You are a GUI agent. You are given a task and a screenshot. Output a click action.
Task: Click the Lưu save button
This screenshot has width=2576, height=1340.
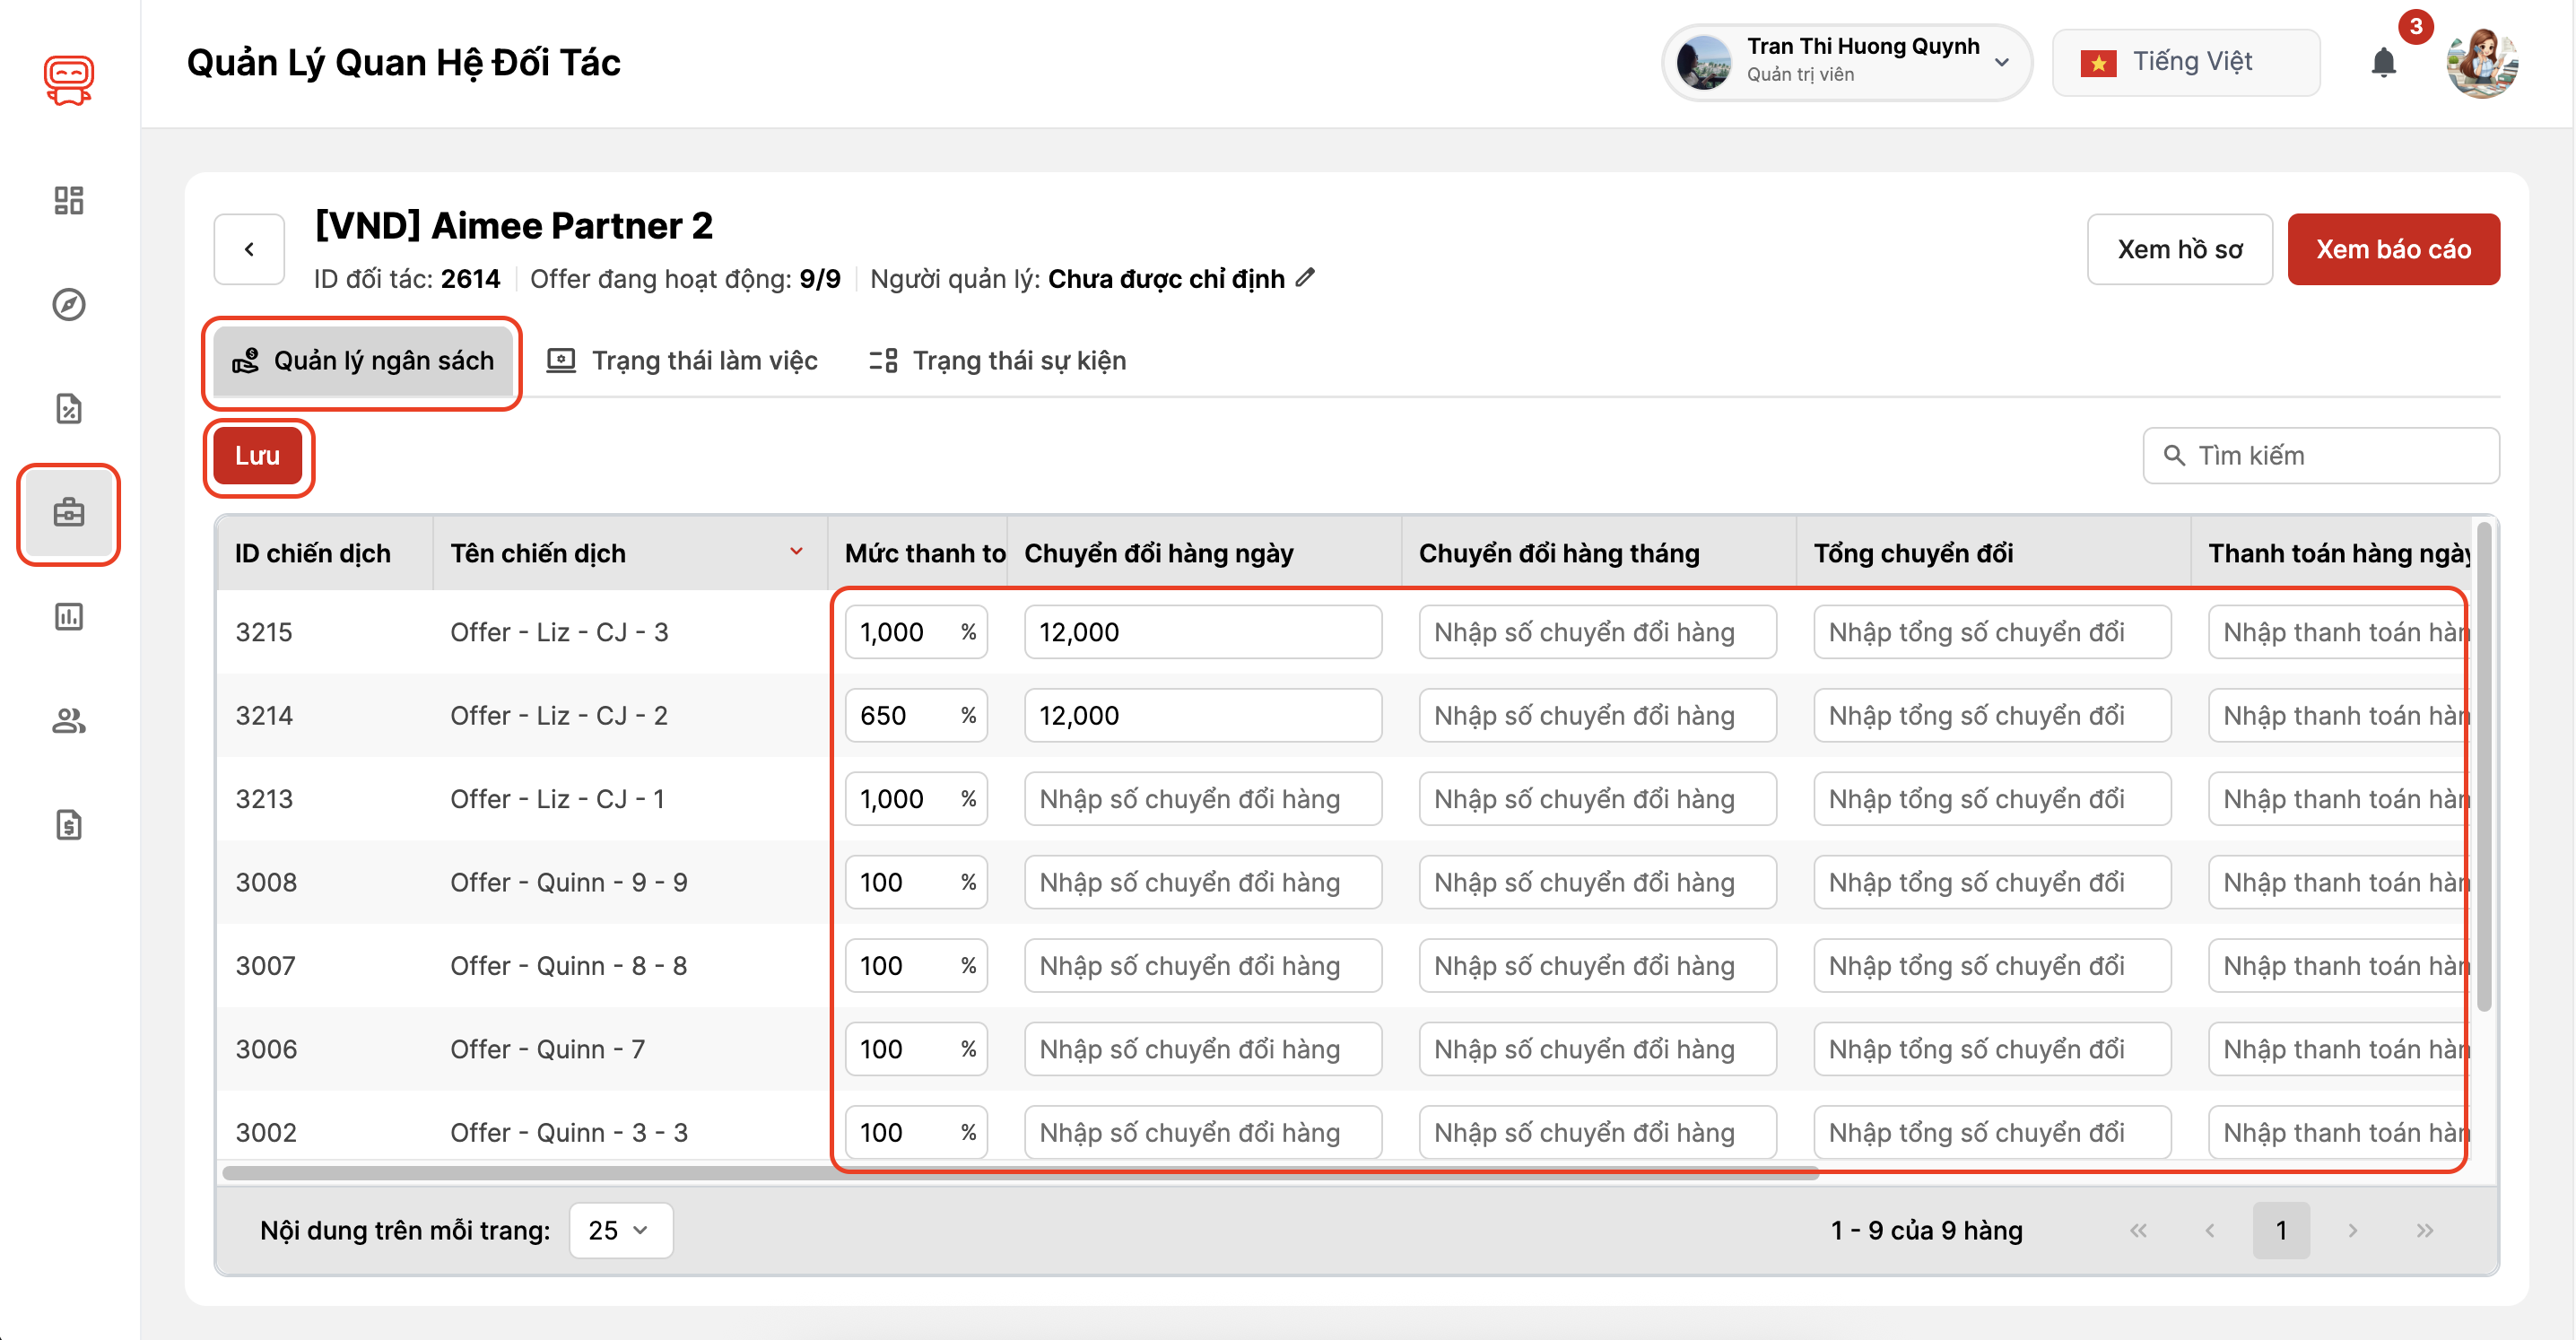257,456
